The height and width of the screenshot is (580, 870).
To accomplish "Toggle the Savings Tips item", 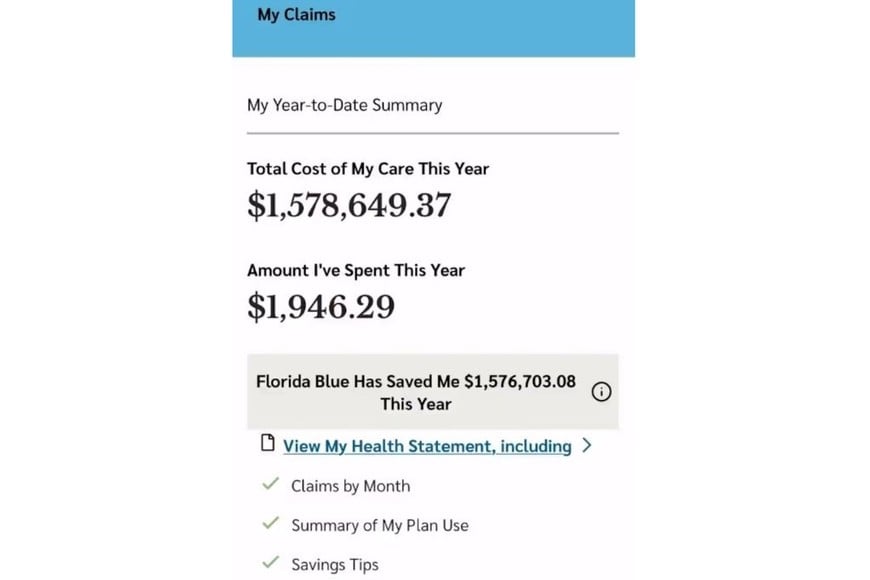I will [334, 564].
